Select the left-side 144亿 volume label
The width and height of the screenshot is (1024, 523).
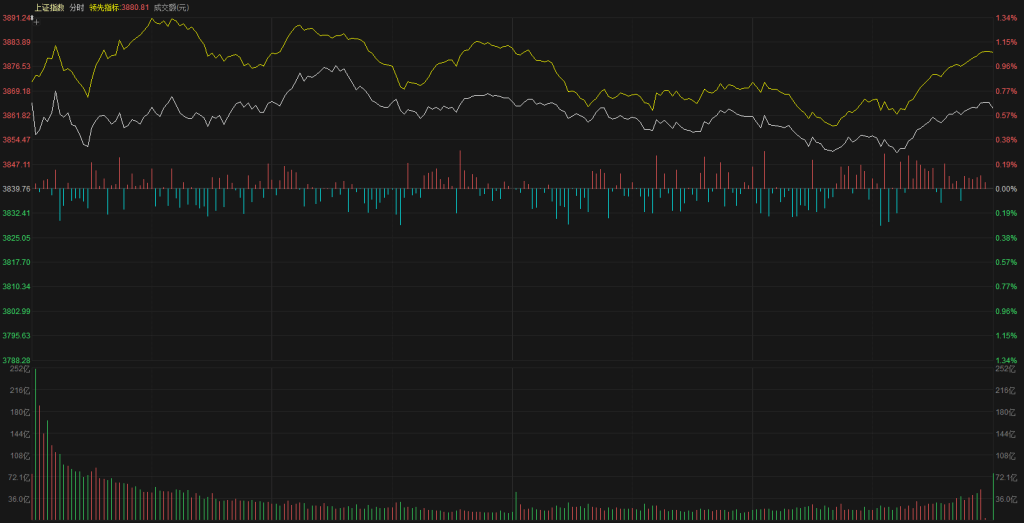20,434
